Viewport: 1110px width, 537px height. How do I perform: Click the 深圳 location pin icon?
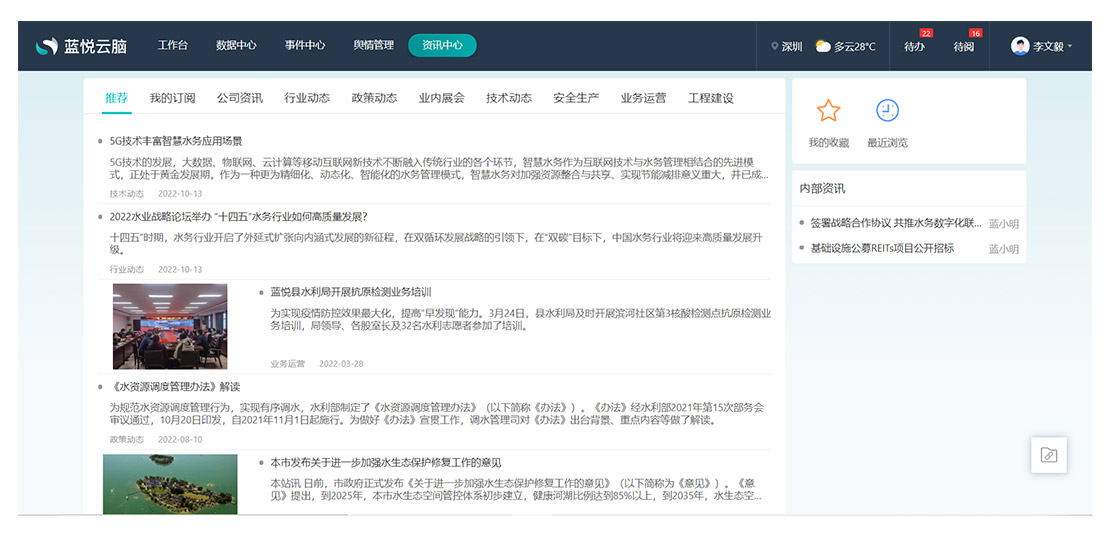click(775, 47)
